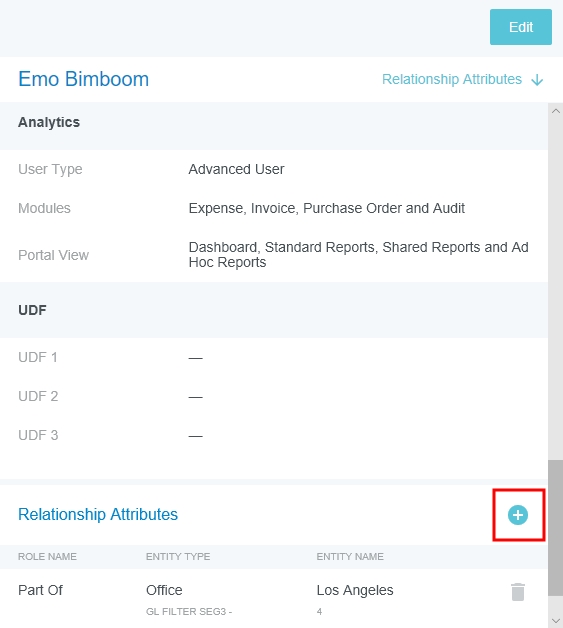This screenshot has width=563, height=628.
Task: Delete the Los Angeles relationship via trash icon
Action: 518,592
